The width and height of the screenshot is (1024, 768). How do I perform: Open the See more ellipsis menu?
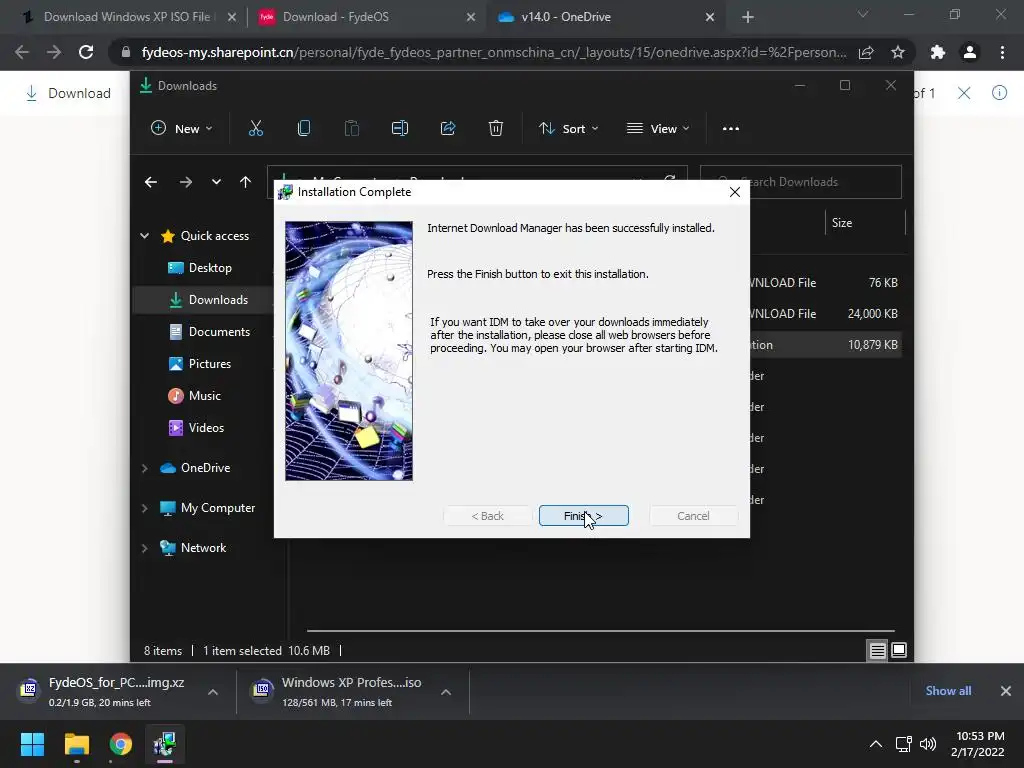click(x=731, y=129)
